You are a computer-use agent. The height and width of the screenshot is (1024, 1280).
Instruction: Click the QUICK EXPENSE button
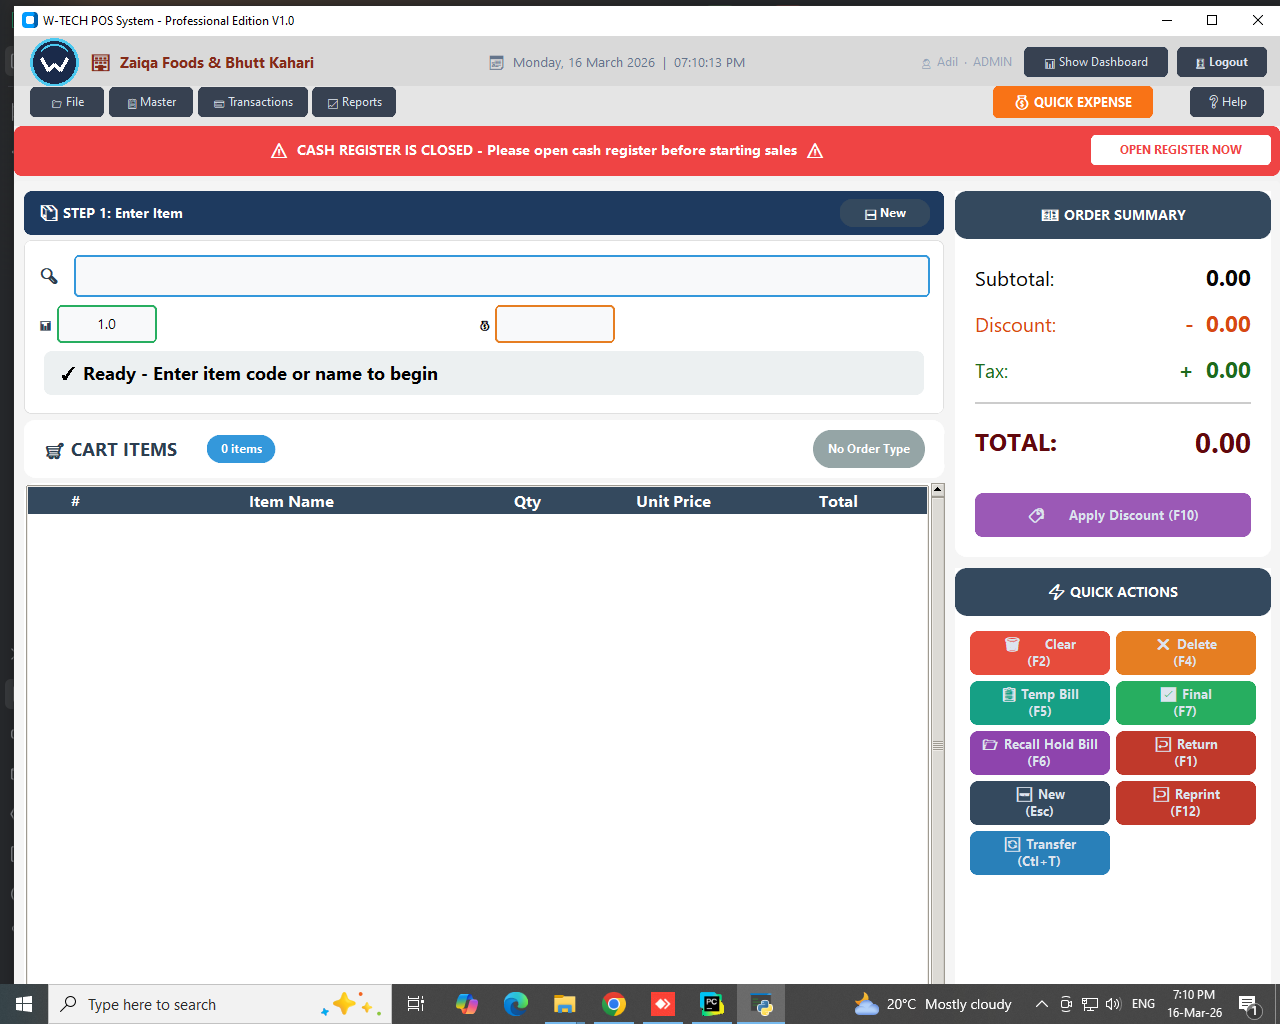click(1073, 102)
